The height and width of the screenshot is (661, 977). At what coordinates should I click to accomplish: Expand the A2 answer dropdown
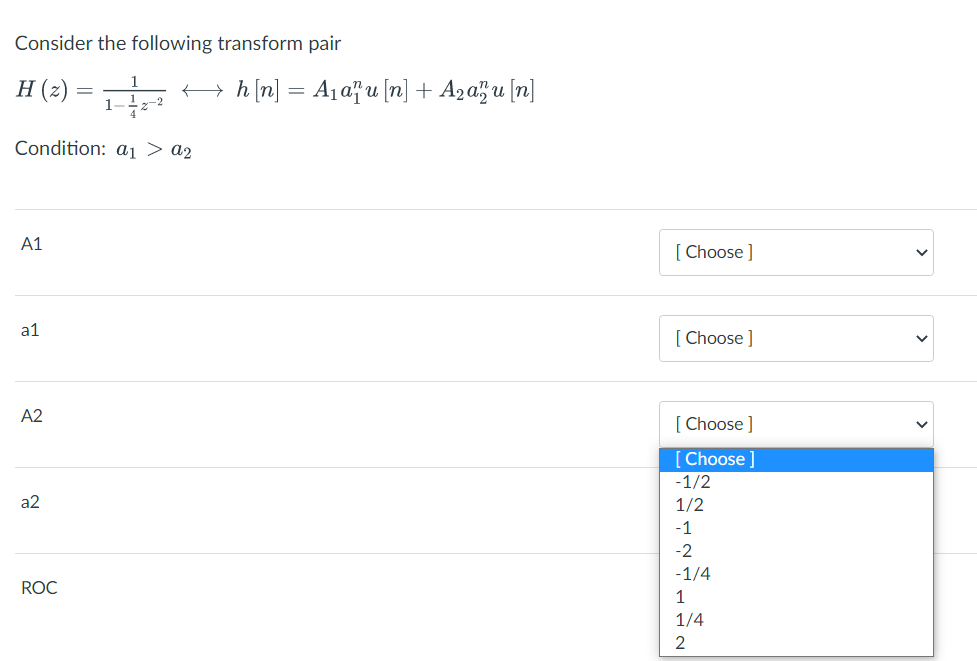(795, 423)
